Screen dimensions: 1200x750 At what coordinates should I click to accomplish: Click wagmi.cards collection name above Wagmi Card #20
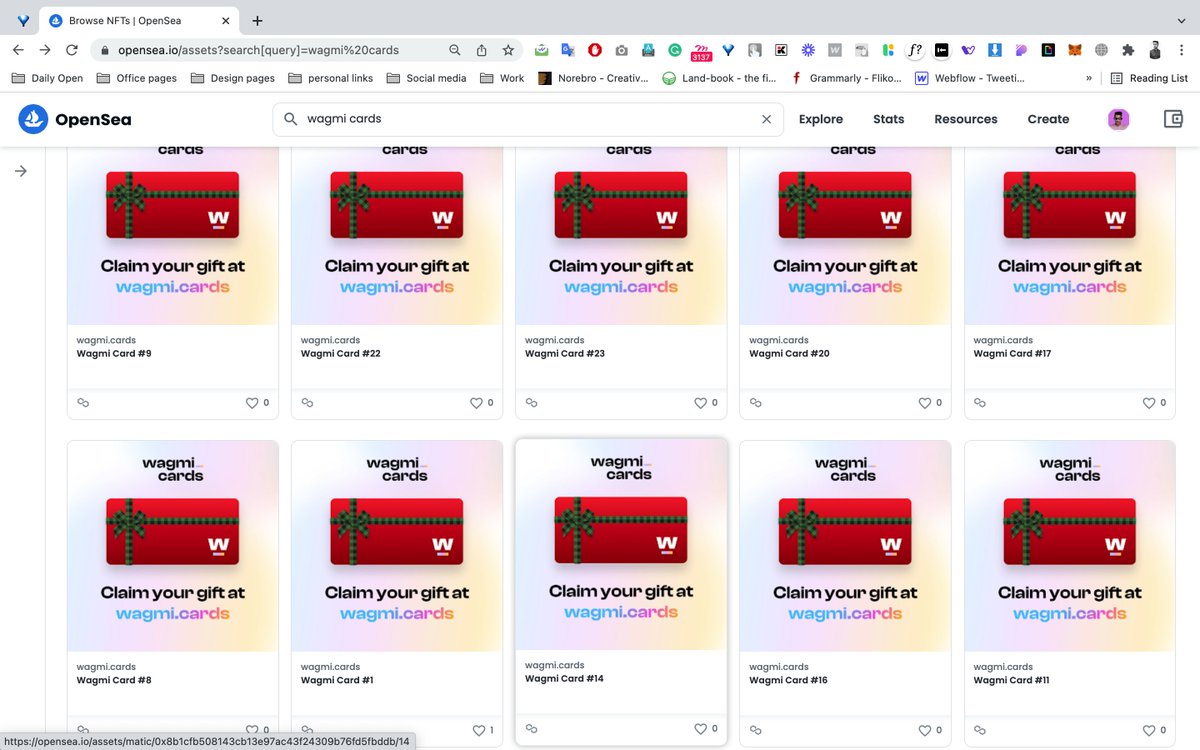click(x=779, y=340)
